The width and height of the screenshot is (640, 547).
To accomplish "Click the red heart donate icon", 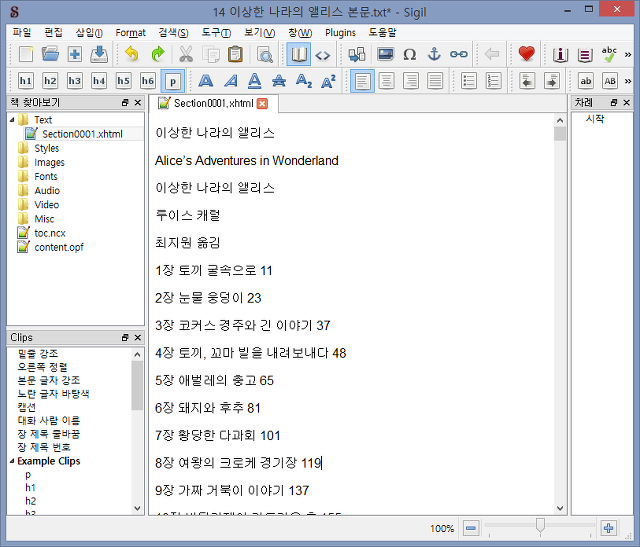I will point(527,54).
